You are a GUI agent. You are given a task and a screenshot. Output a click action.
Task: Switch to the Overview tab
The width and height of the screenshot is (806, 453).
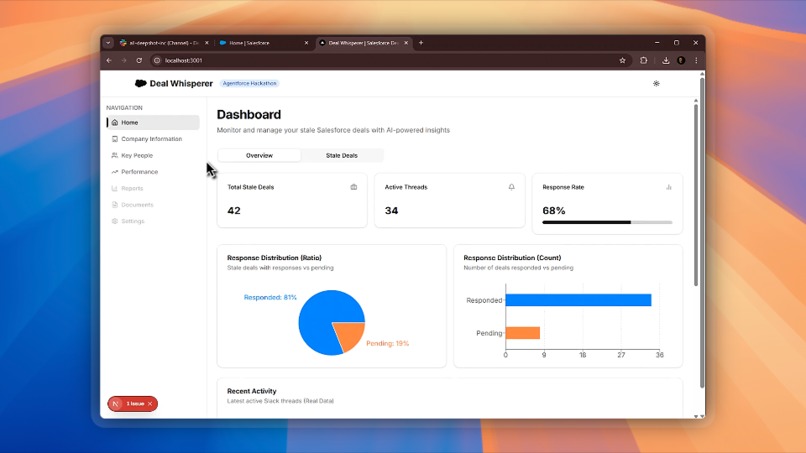[x=259, y=155]
